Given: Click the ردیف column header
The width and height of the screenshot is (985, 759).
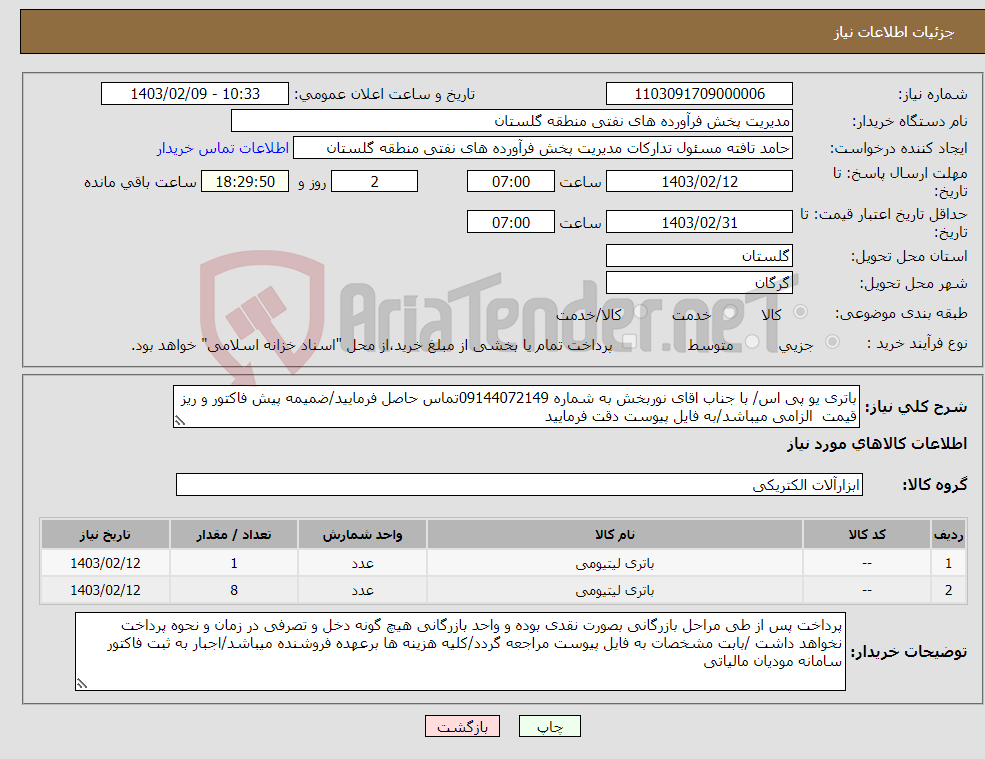Looking at the screenshot, I should click(948, 534).
